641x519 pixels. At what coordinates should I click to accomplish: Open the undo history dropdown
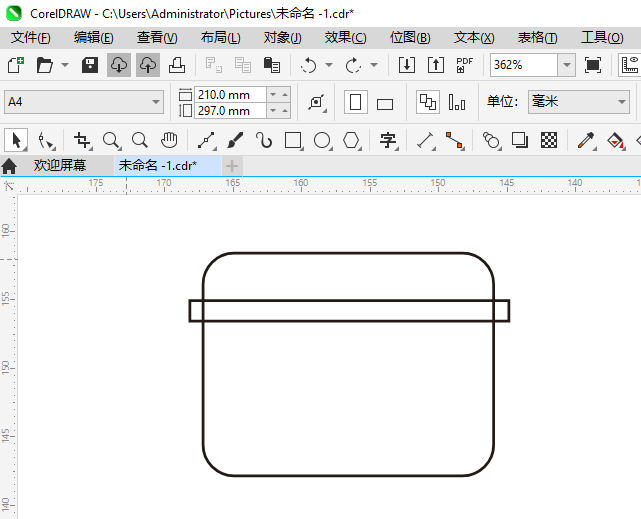click(329, 65)
